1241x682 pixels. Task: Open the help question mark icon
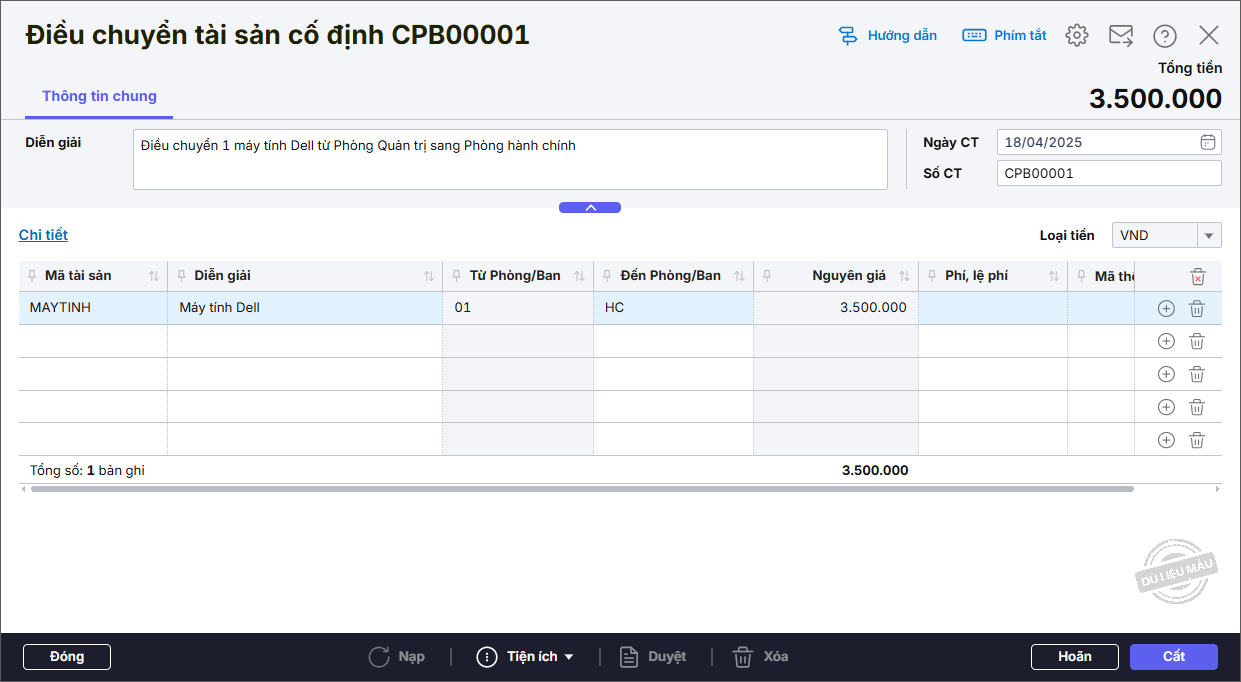tap(1164, 36)
